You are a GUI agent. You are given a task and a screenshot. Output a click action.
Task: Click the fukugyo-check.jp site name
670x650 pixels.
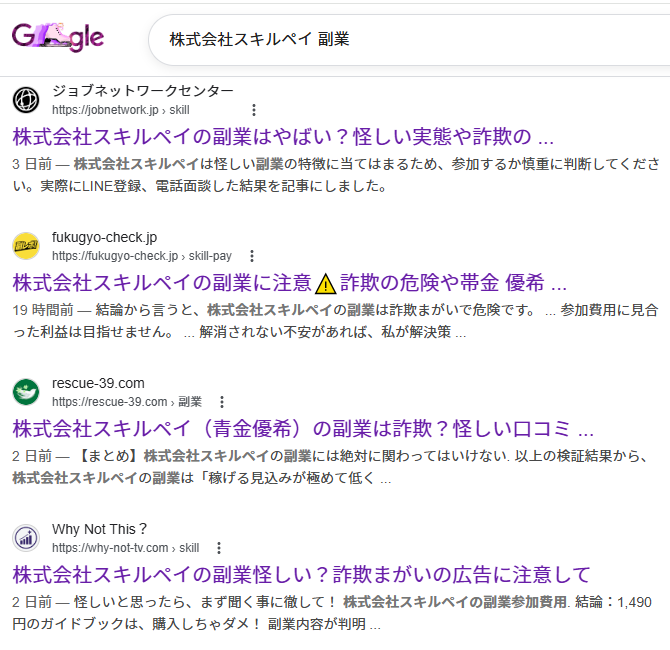coord(104,237)
